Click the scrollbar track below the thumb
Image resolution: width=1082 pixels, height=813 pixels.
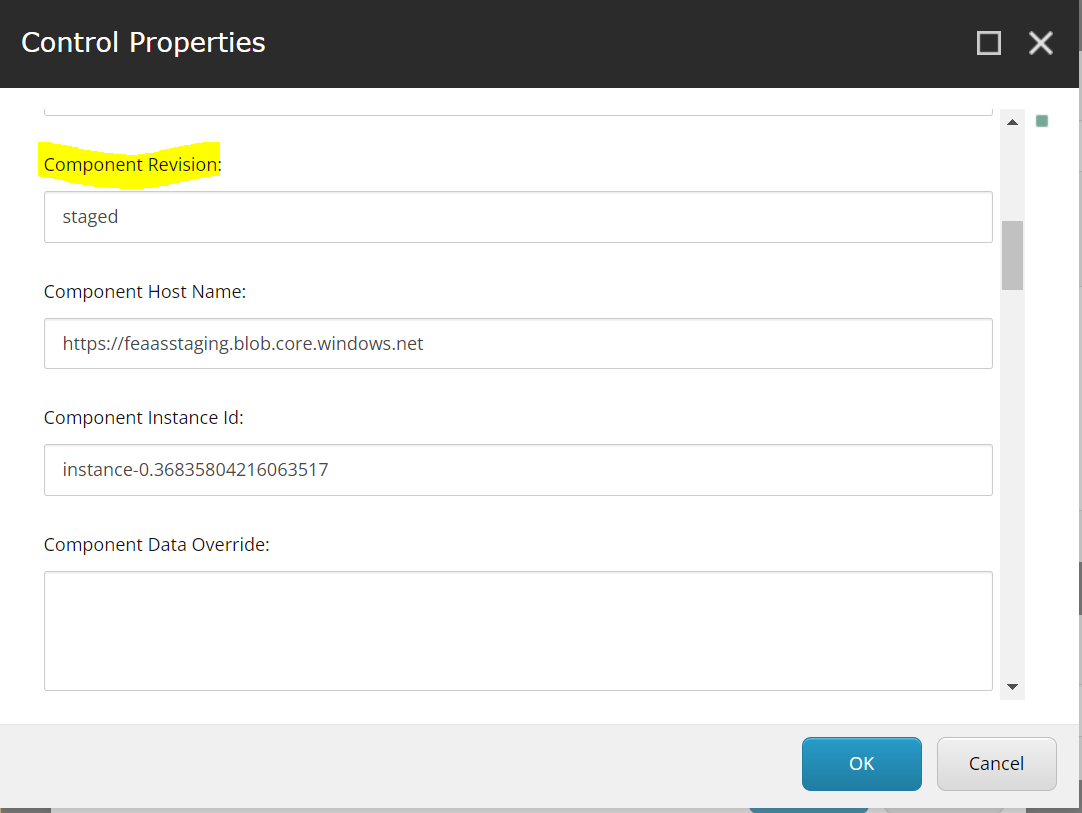tap(1012, 483)
